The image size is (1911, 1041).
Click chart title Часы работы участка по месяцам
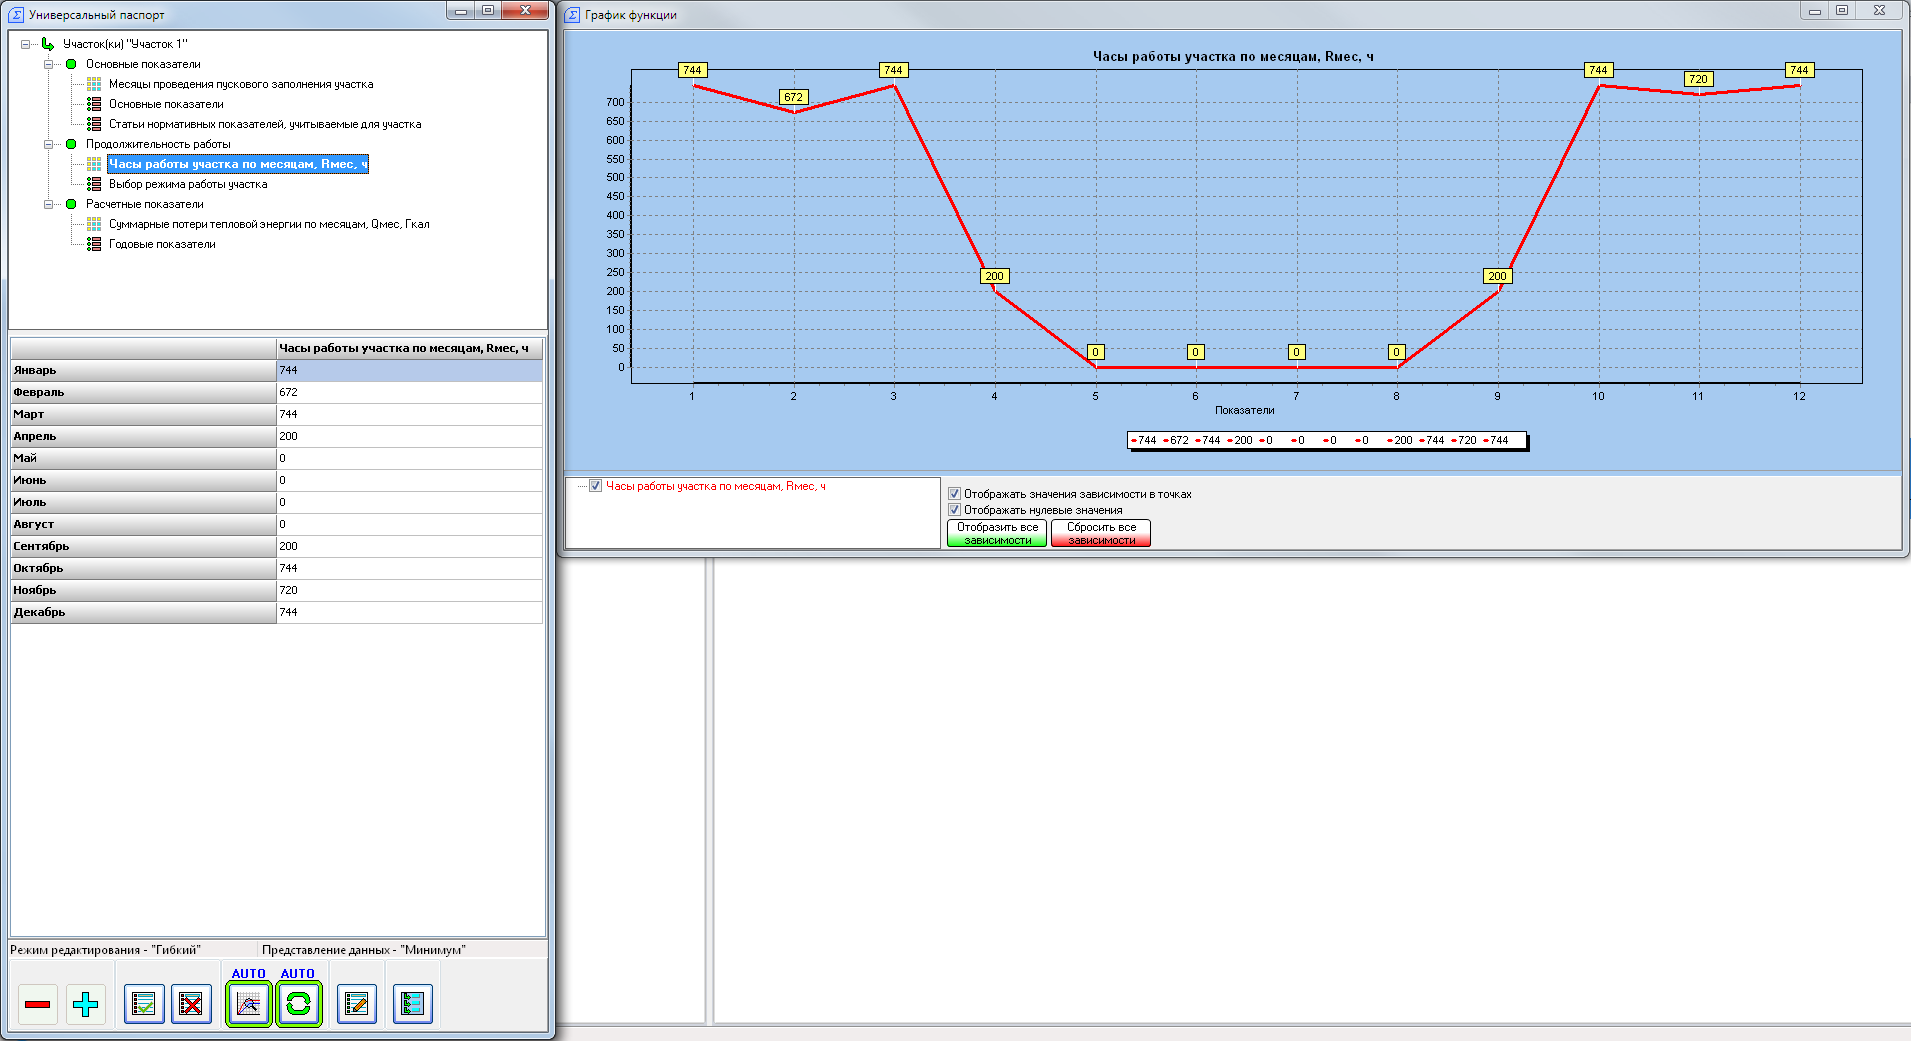[1233, 57]
